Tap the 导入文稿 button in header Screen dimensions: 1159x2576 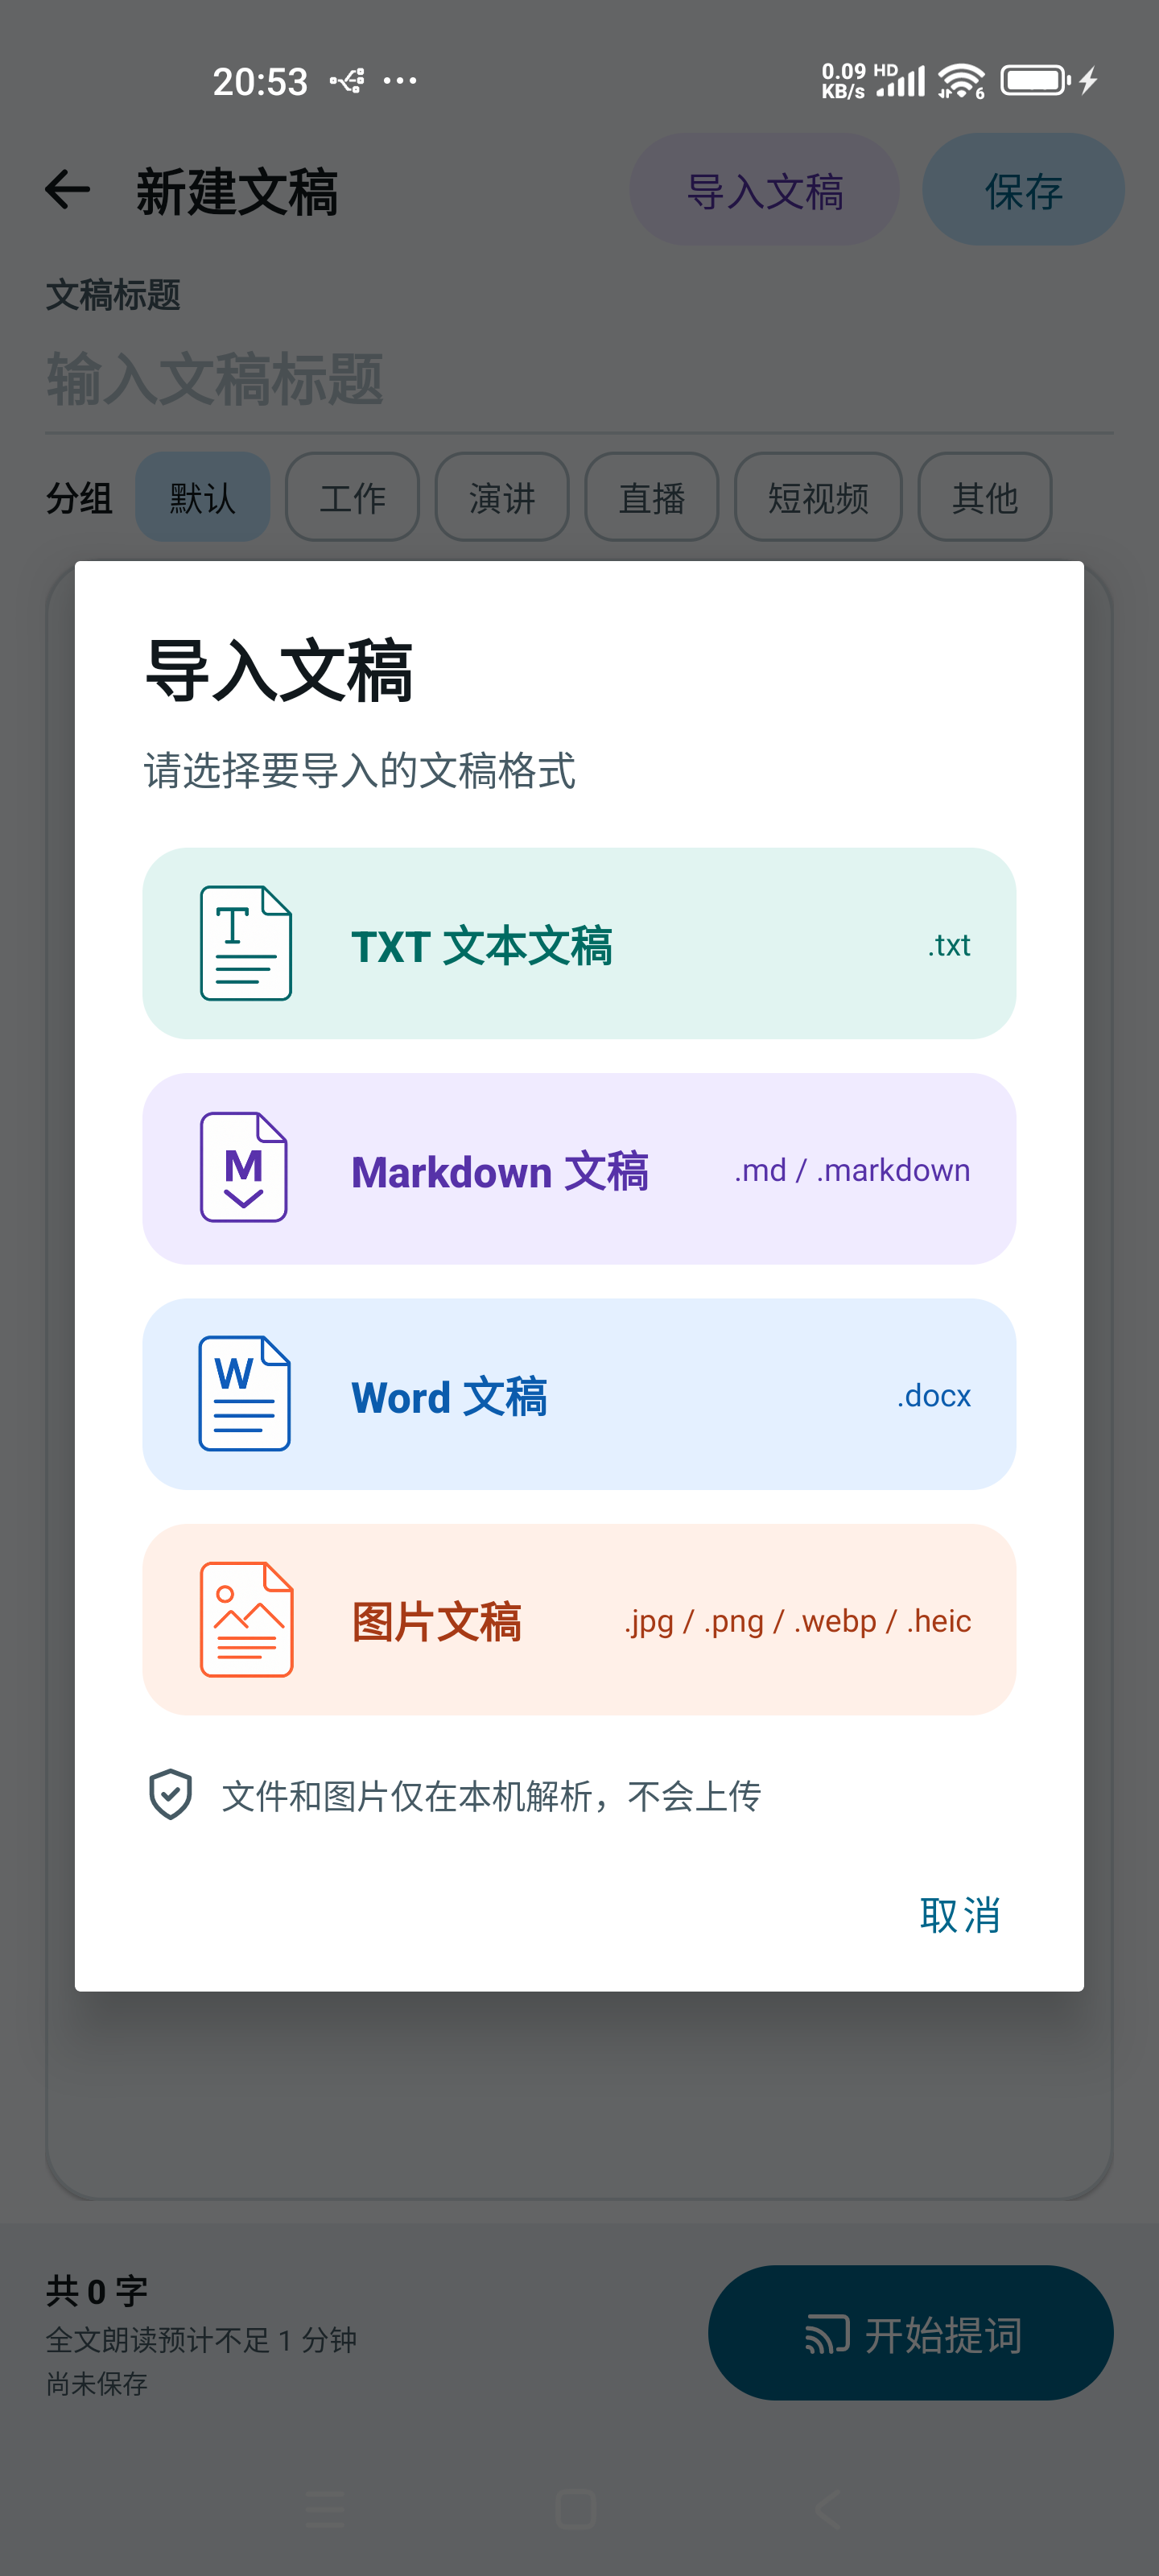764,190
